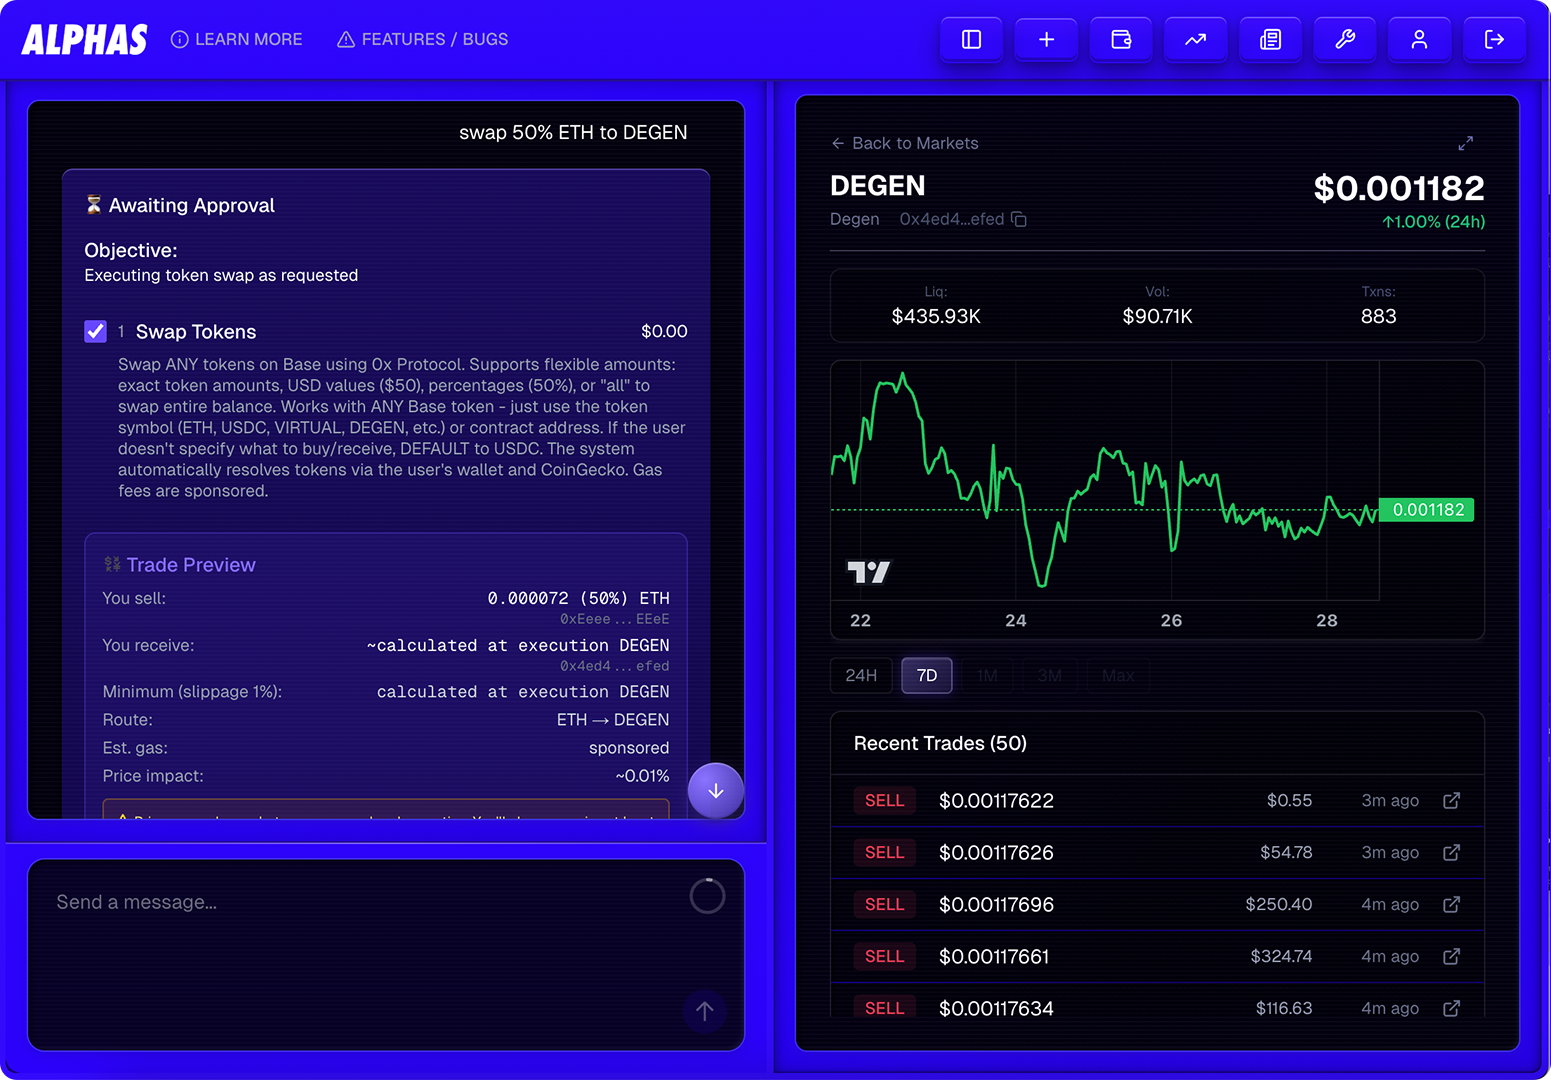Click the $250.40 trade amount
Image resolution: width=1551 pixels, height=1080 pixels.
[x=1279, y=904]
